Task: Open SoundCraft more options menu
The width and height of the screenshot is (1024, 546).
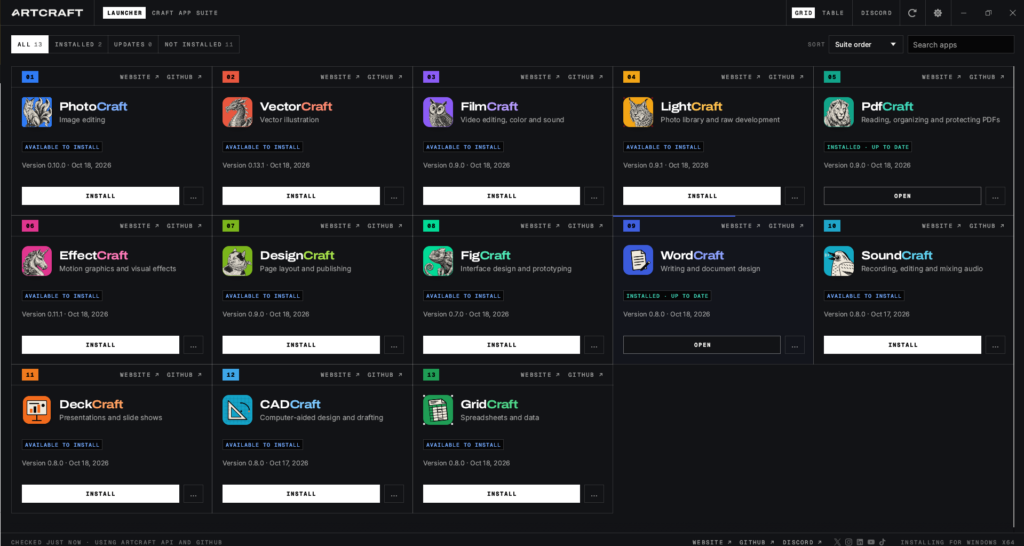Action: (x=995, y=345)
